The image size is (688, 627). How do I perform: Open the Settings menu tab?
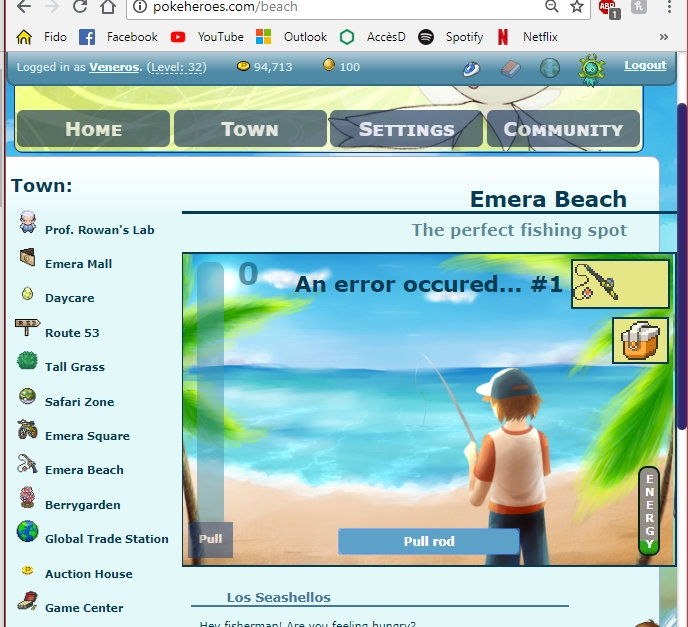[x=406, y=129]
